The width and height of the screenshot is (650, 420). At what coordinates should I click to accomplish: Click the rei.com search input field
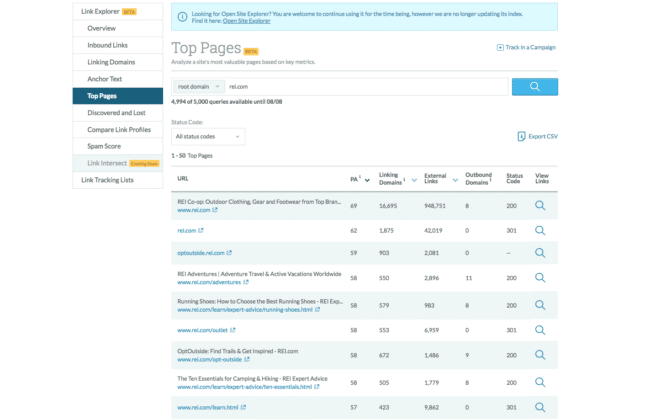point(367,87)
